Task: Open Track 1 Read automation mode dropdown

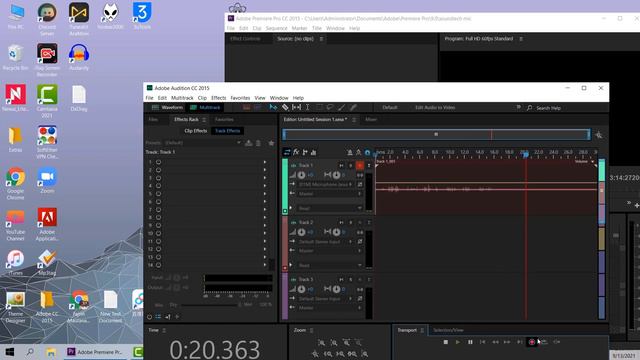Action: (329, 208)
